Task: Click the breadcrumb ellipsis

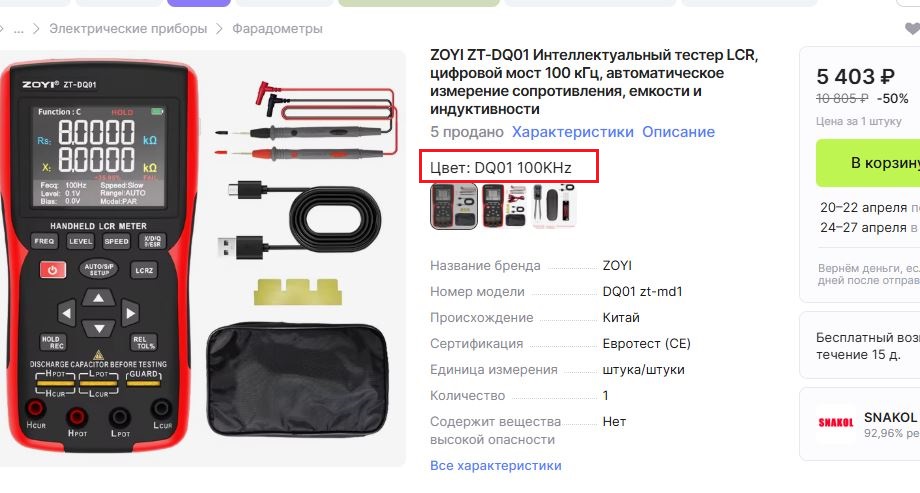Action: 19,29
